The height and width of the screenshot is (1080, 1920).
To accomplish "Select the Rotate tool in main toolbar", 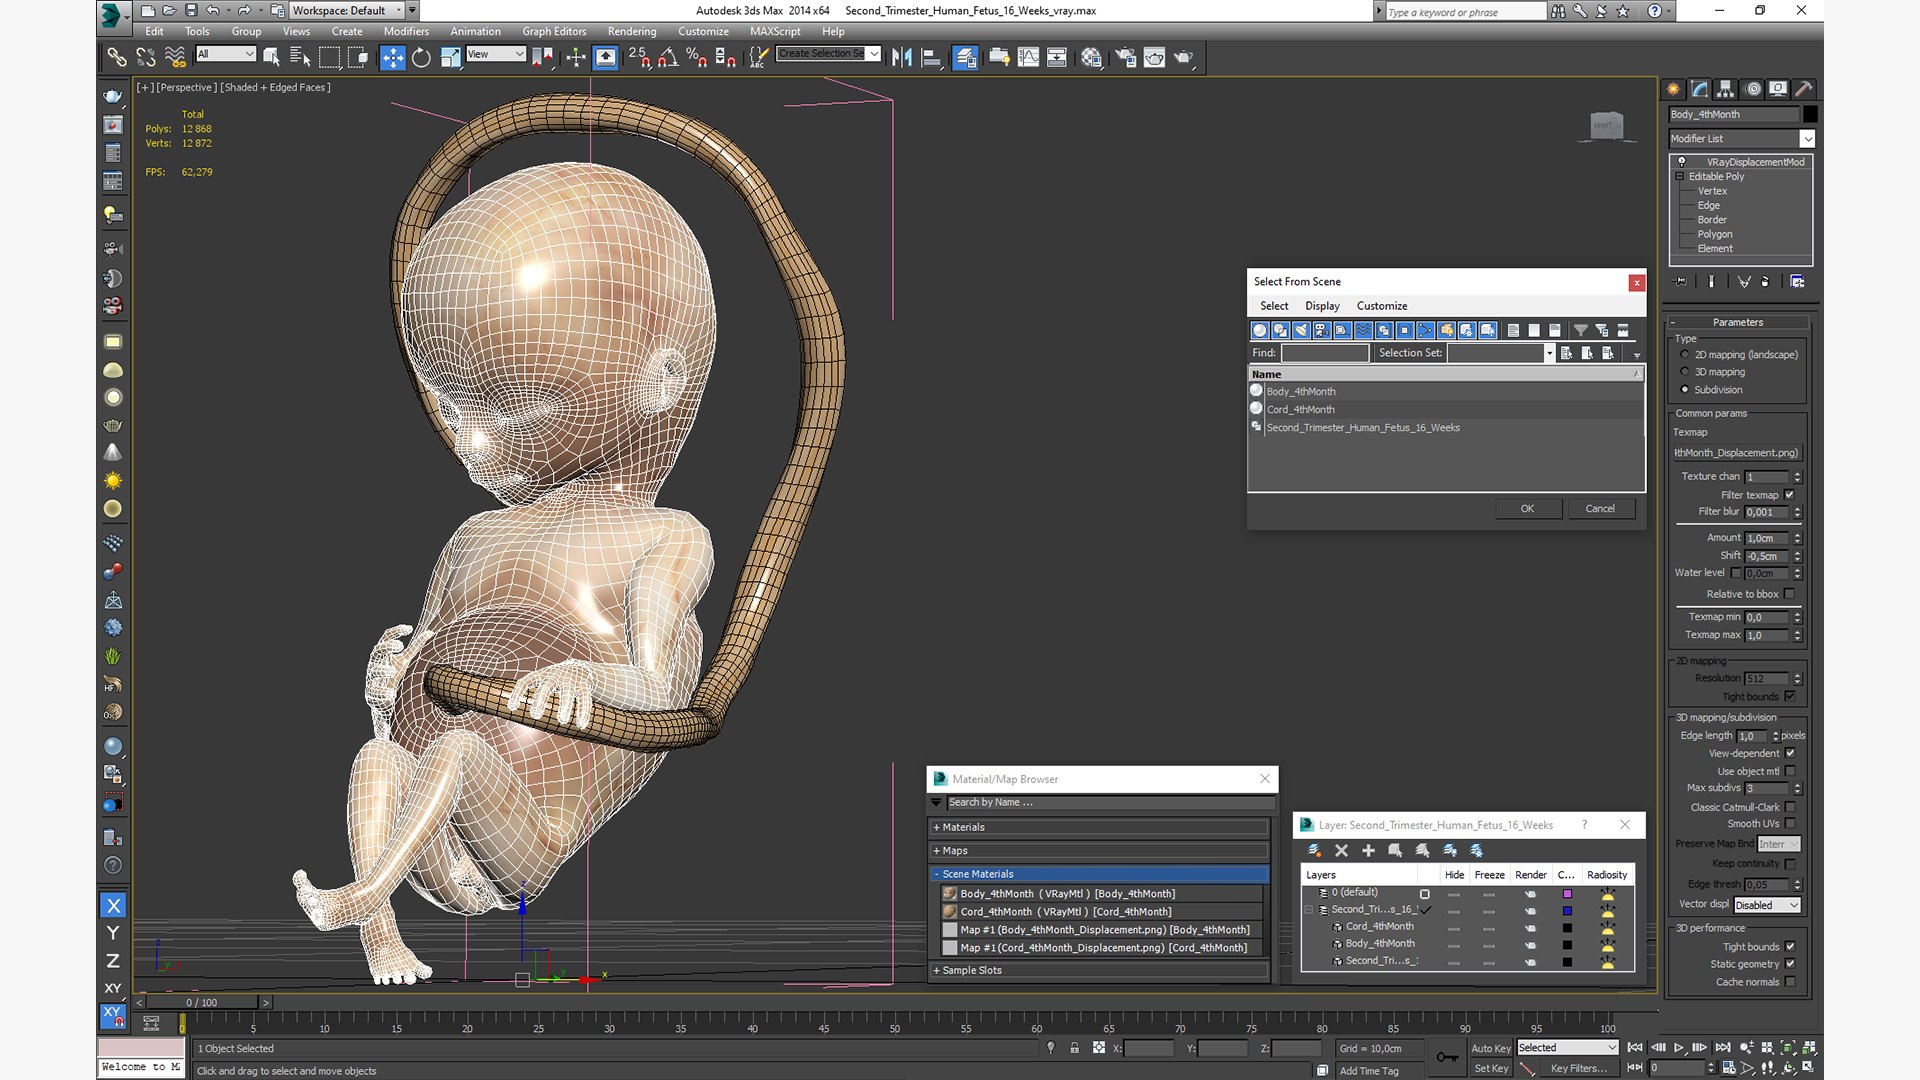I will tap(421, 57).
